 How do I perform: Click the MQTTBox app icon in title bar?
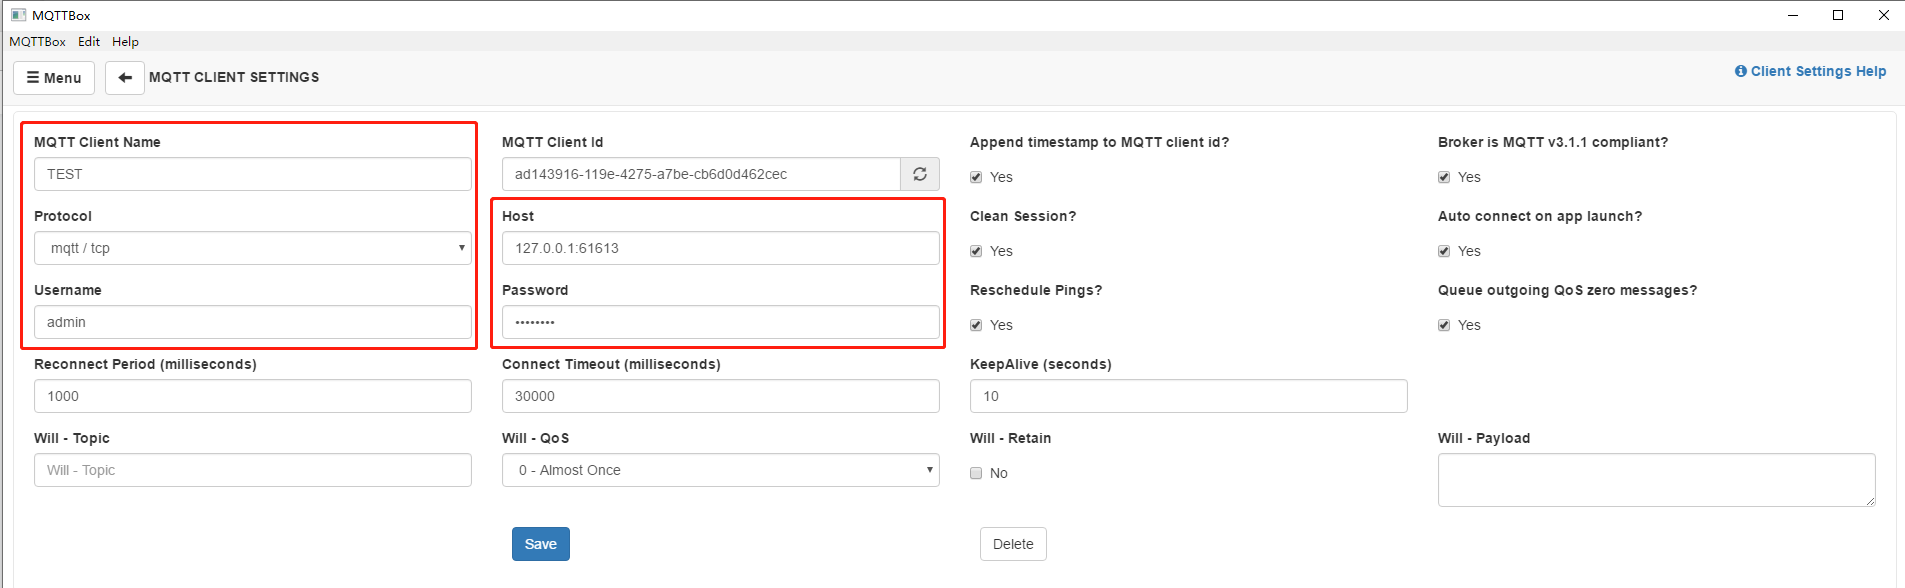pos(18,15)
